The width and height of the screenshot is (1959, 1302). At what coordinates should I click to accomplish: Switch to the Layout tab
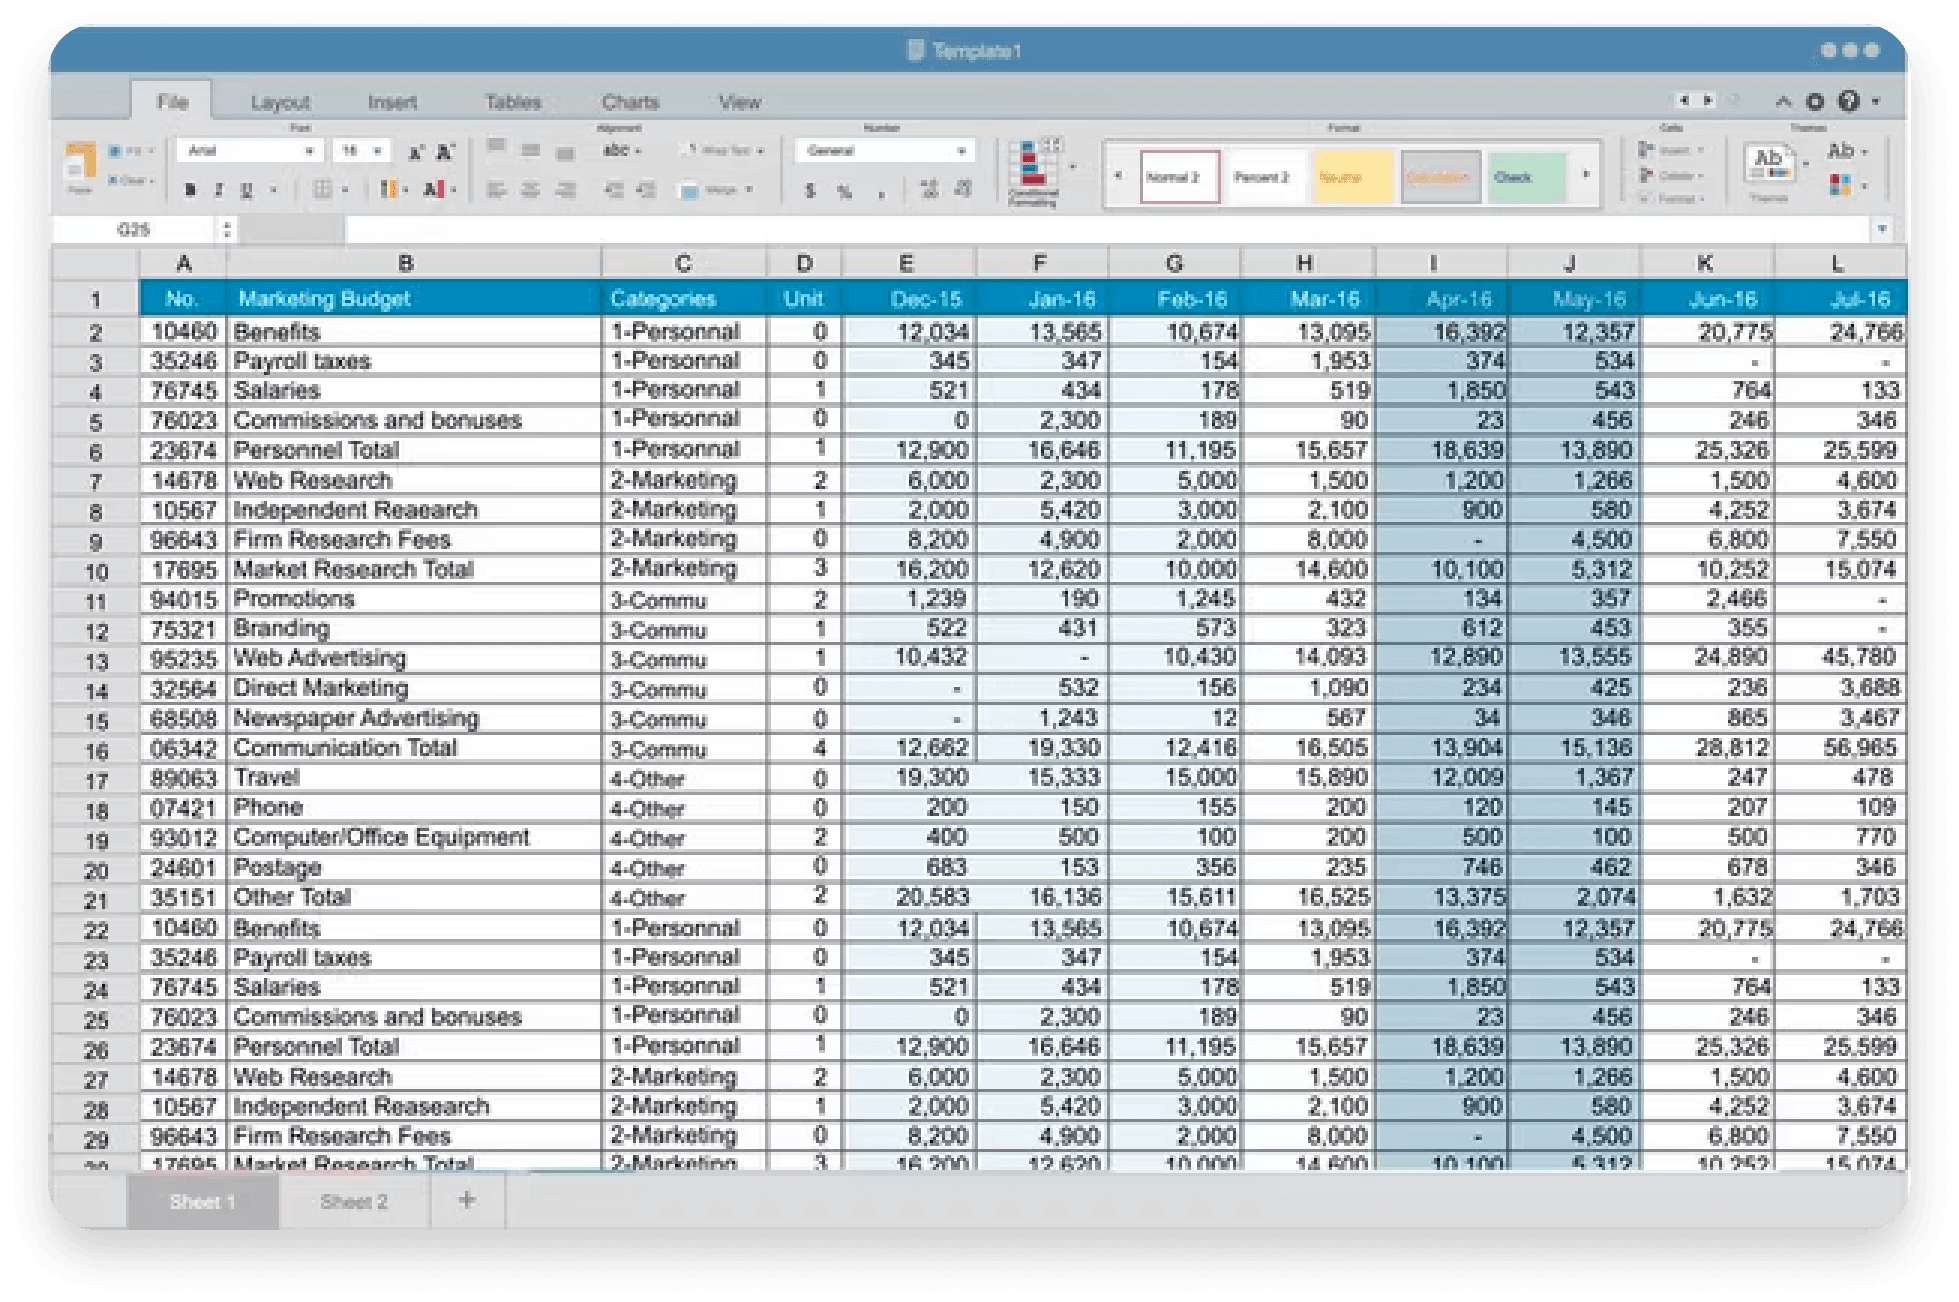280,102
